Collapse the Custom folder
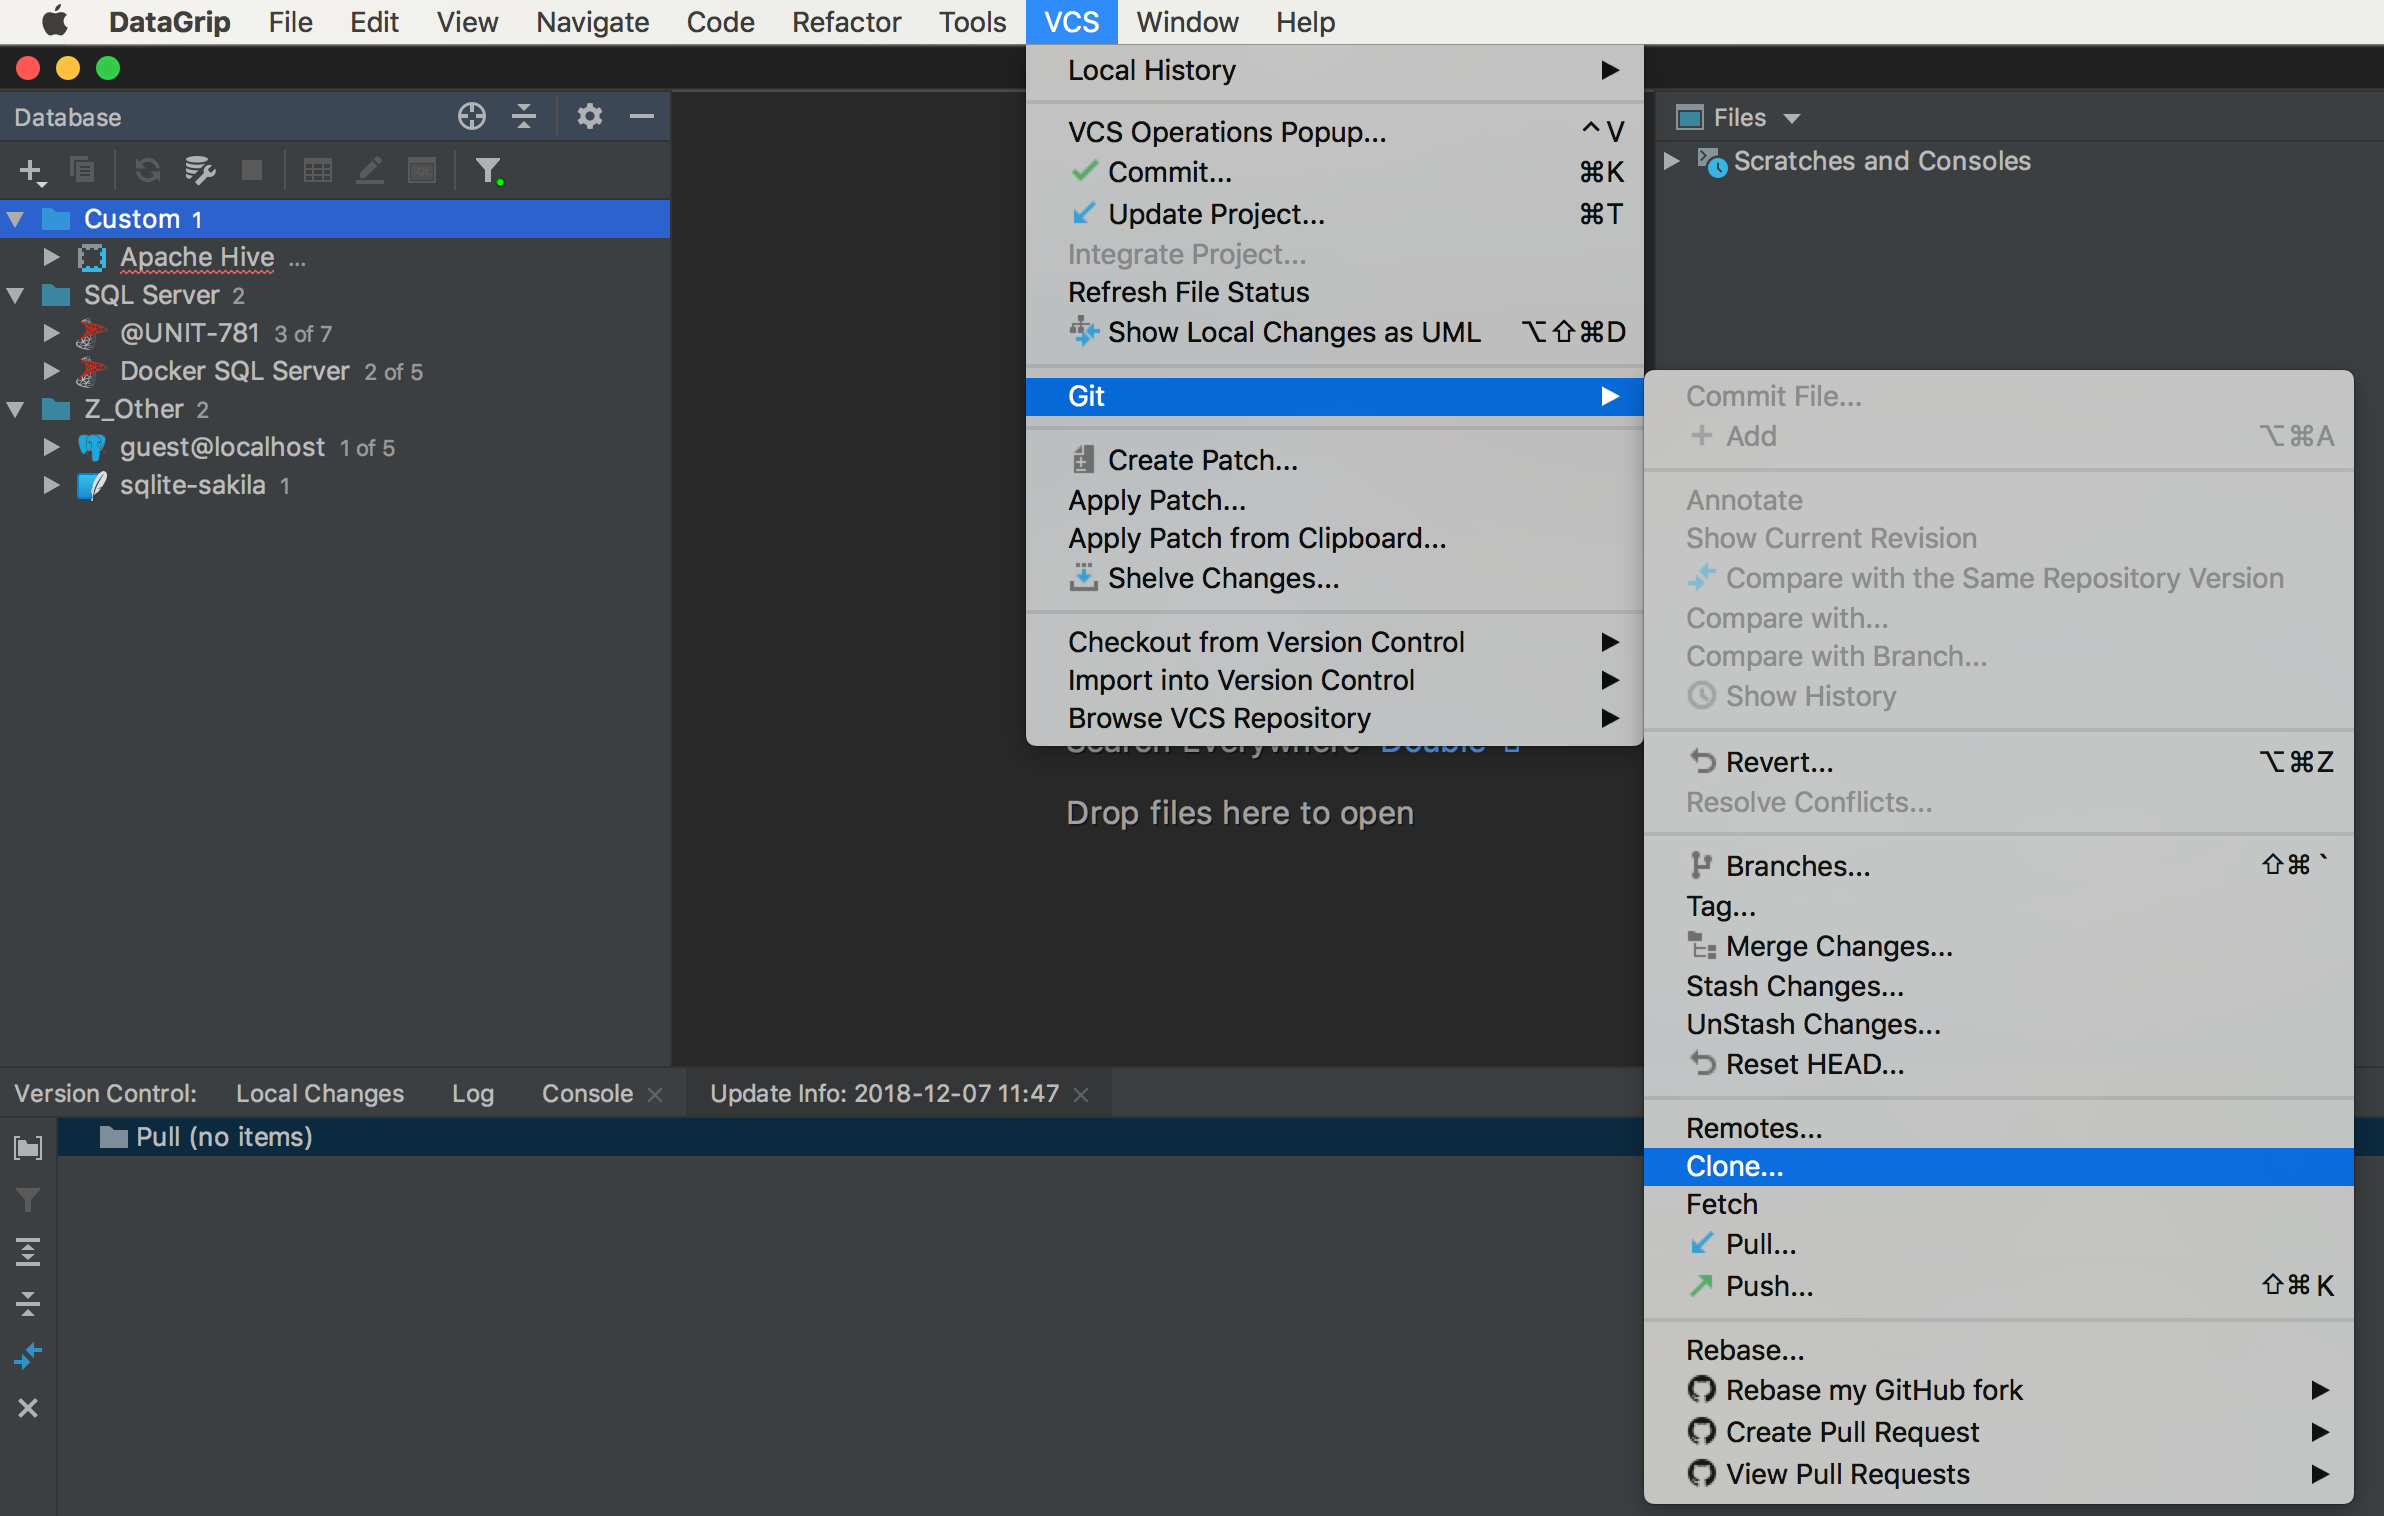Image resolution: width=2384 pixels, height=1516 pixels. click(x=16, y=219)
